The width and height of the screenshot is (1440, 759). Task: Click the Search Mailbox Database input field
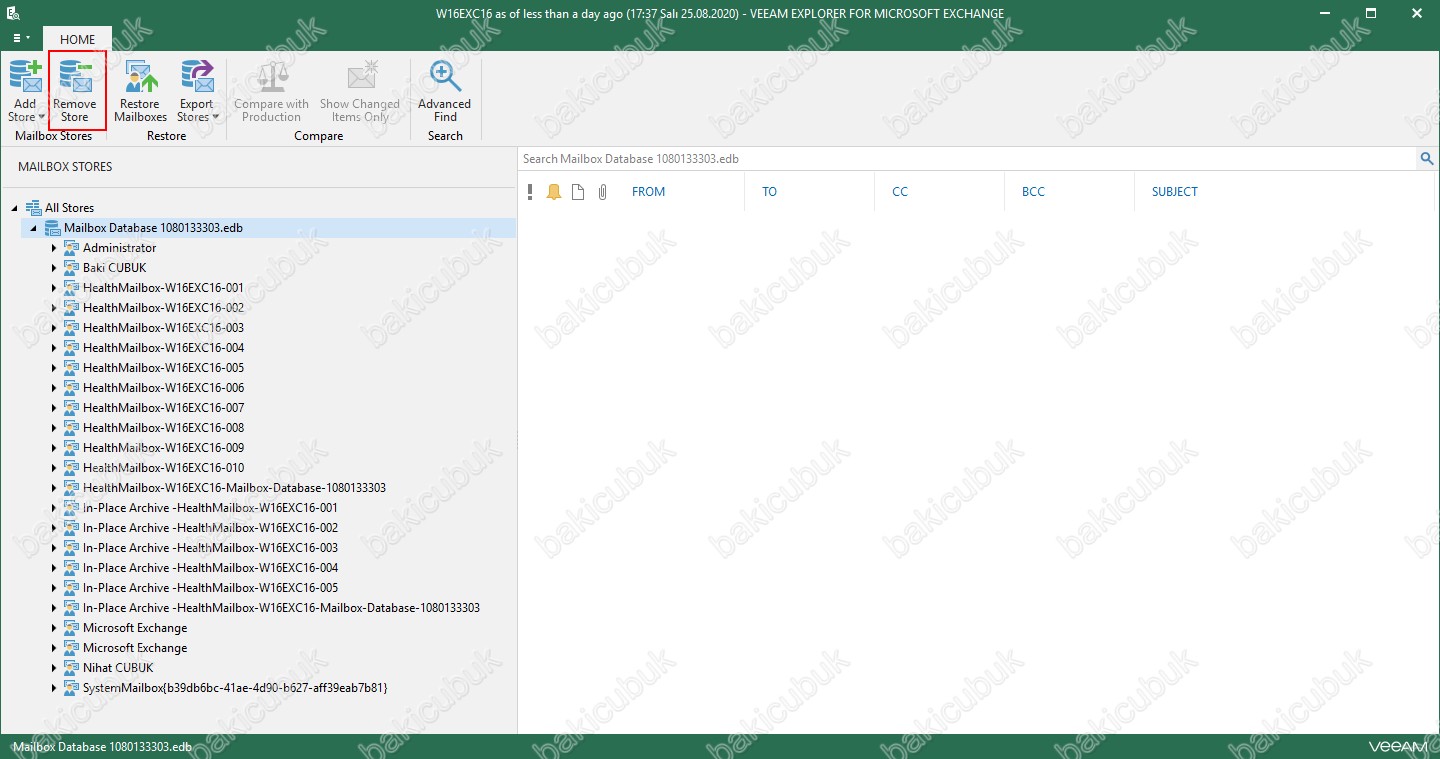point(968,159)
